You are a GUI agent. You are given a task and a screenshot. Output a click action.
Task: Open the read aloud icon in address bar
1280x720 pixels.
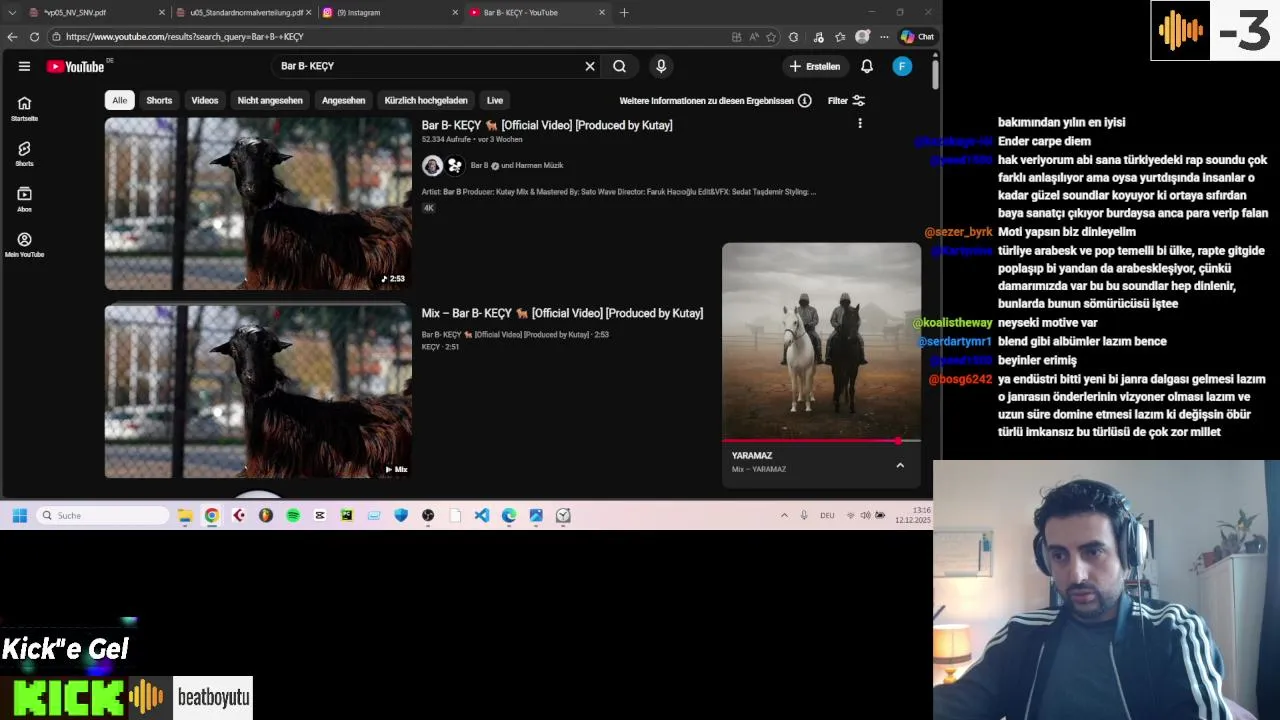tap(754, 37)
